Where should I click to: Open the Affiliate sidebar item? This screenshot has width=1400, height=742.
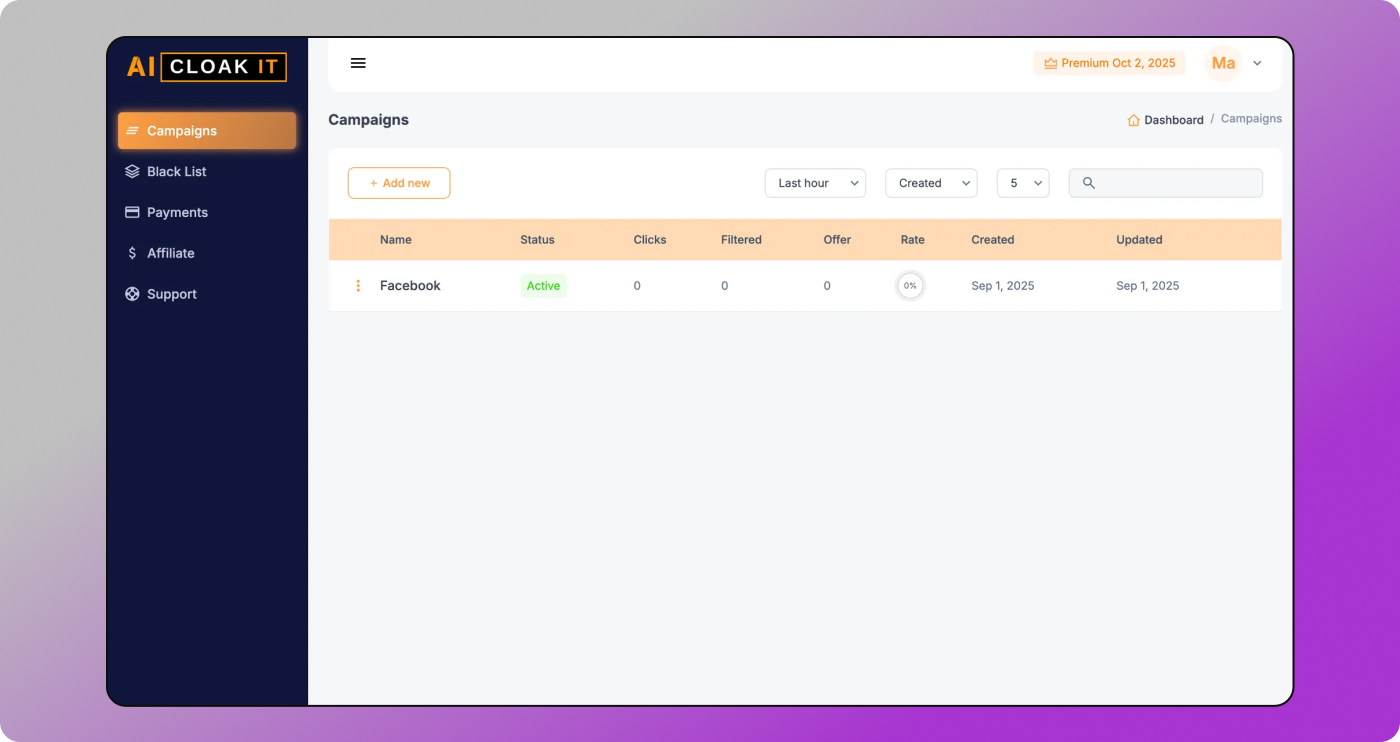point(170,254)
